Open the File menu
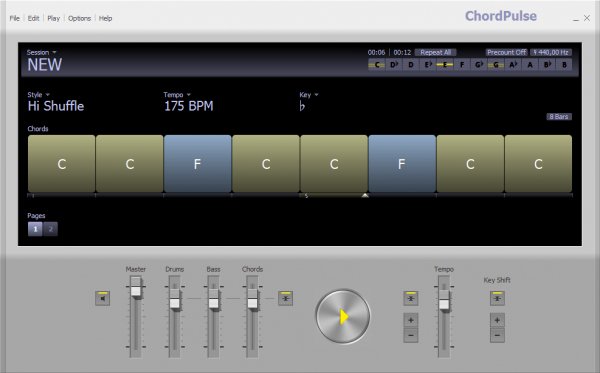Screen dimensions: 600x373 (x=15, y=18)
